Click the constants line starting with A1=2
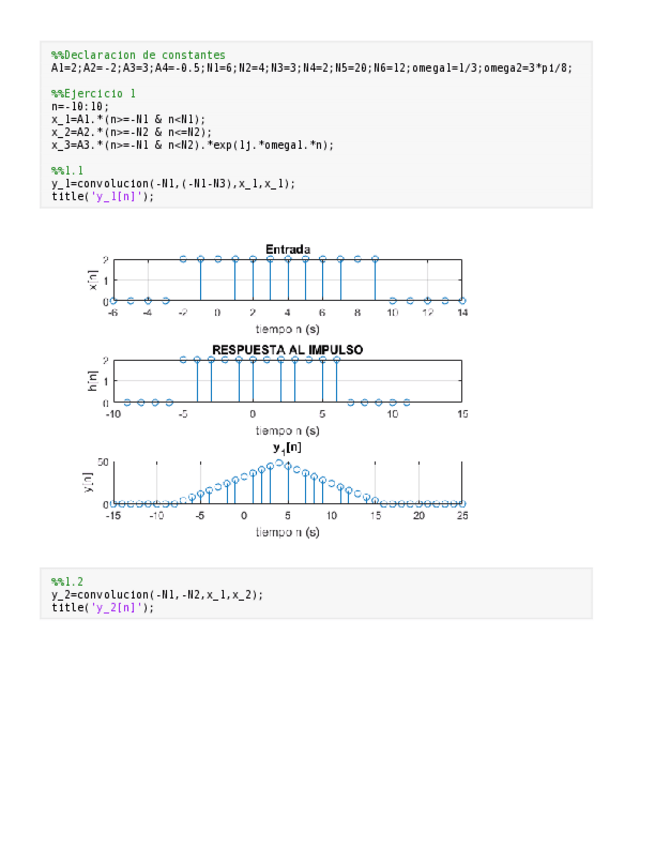Viewport: 655px width, 848px height. click(311, 68)
